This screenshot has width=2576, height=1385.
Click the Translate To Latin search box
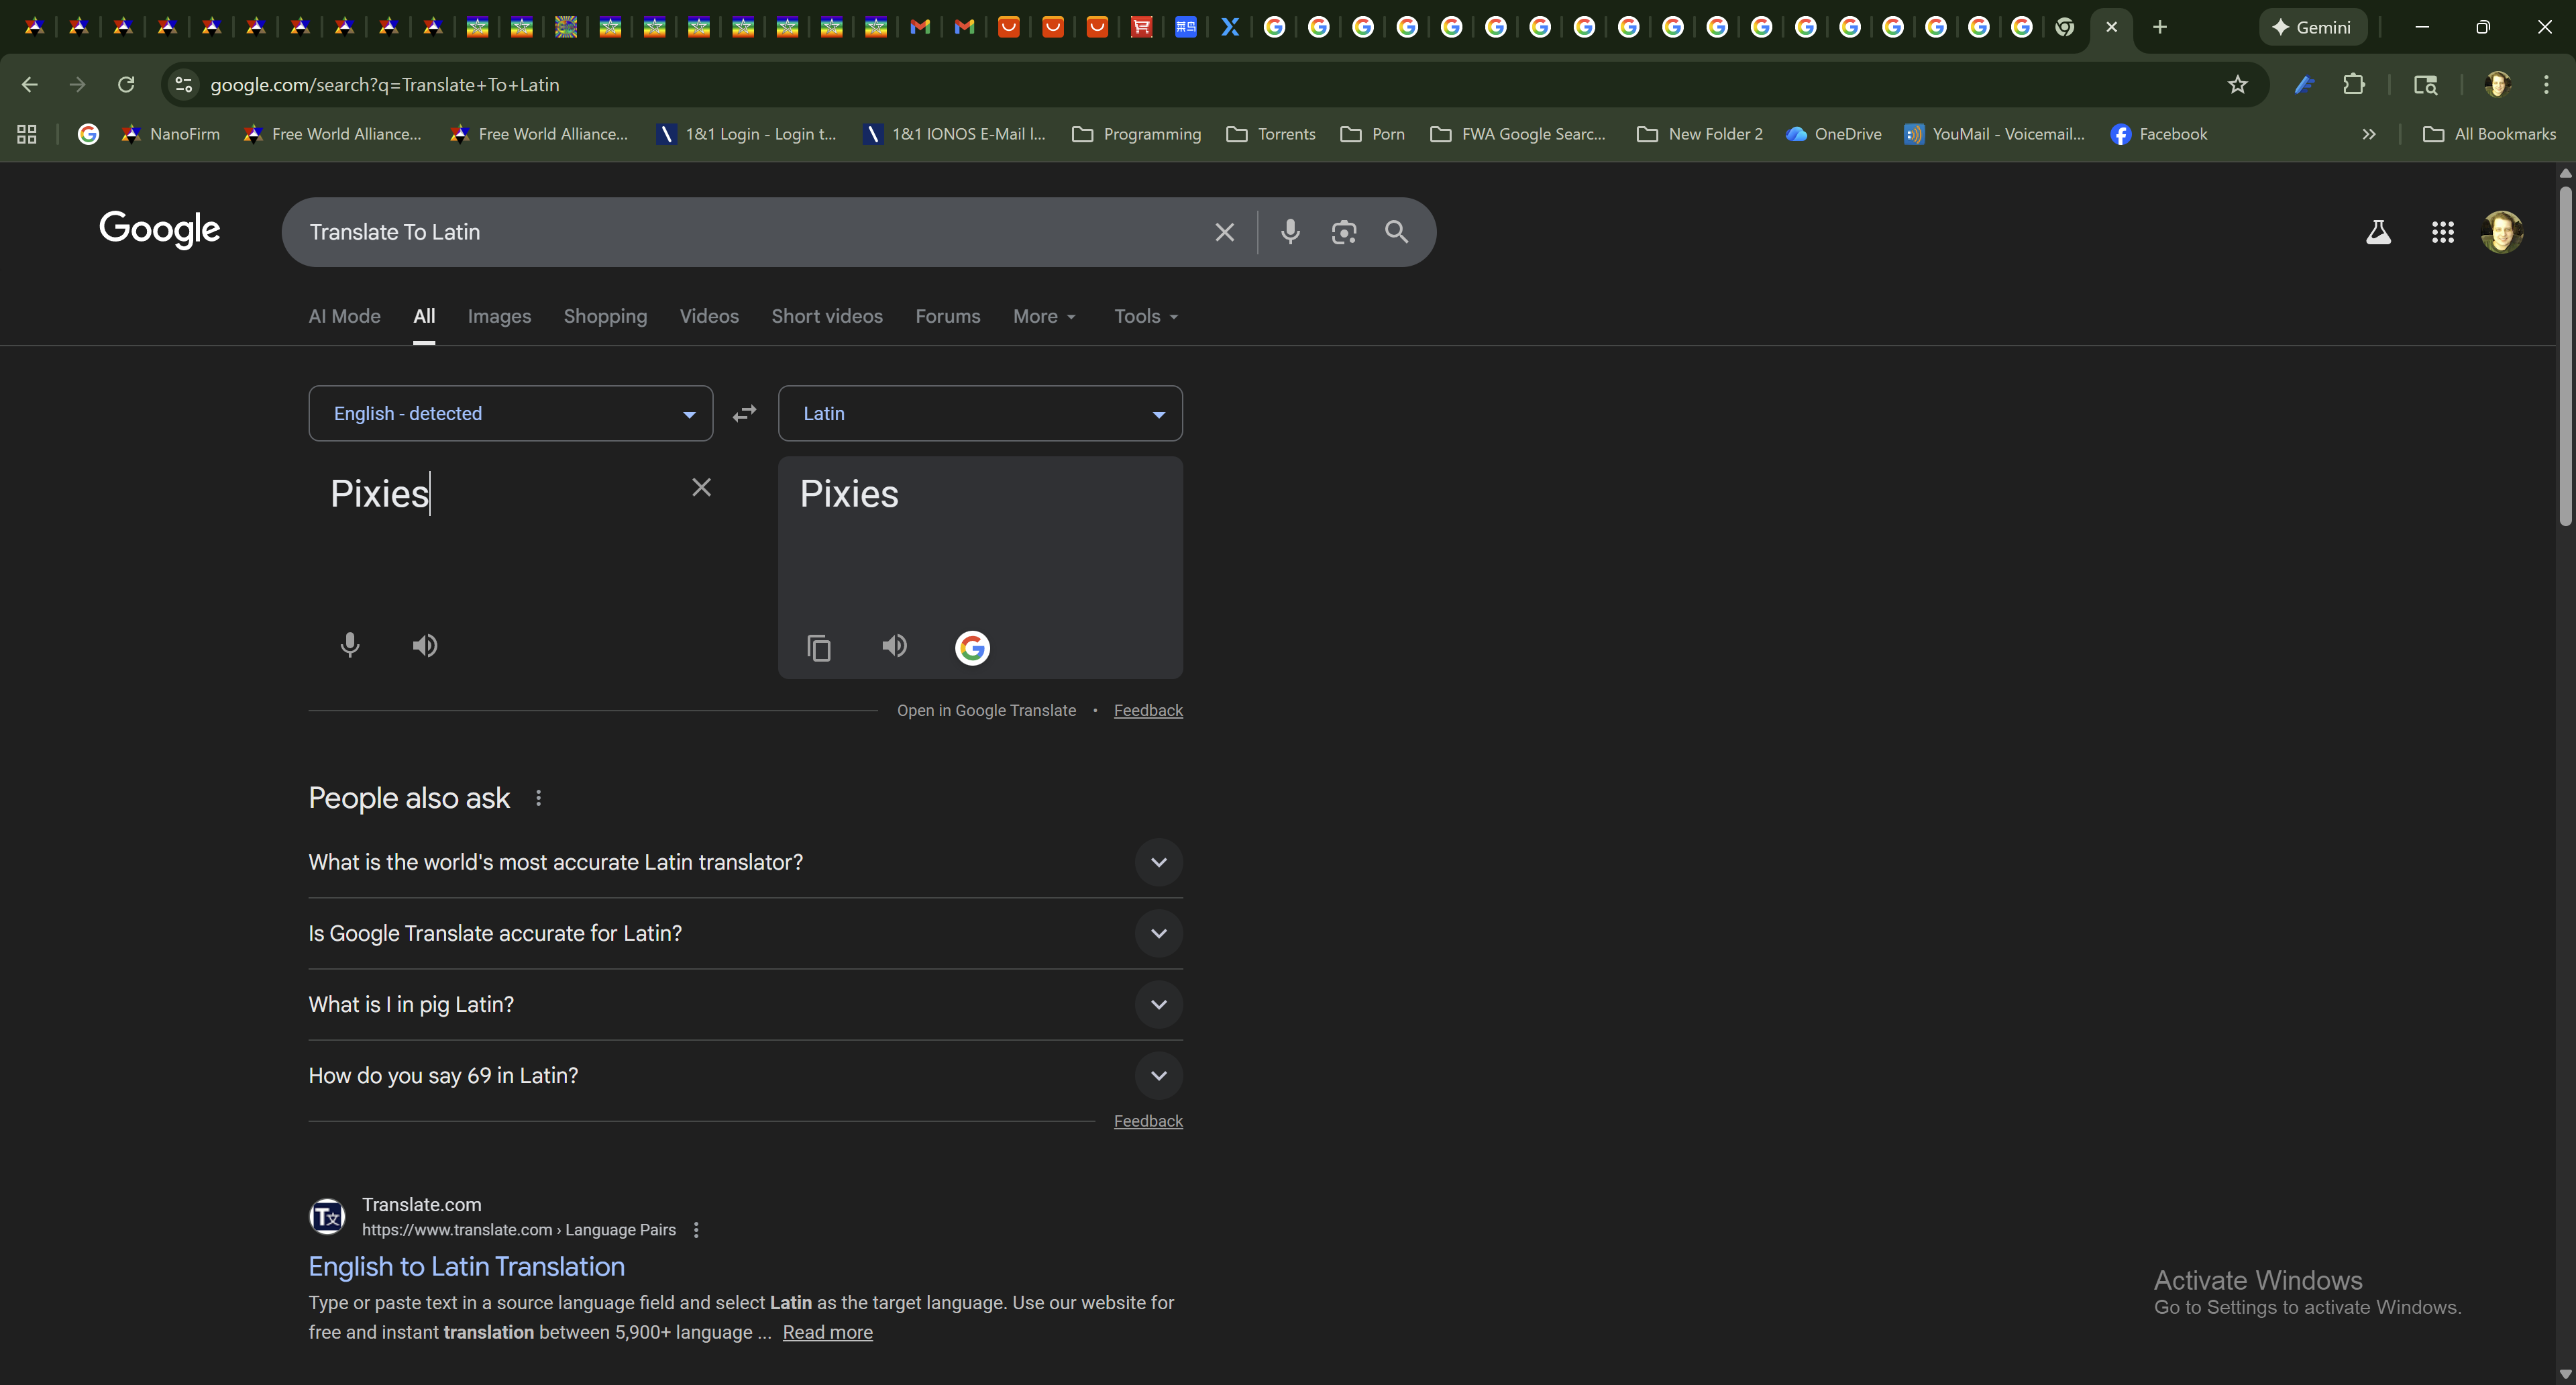tap(750, 232)
